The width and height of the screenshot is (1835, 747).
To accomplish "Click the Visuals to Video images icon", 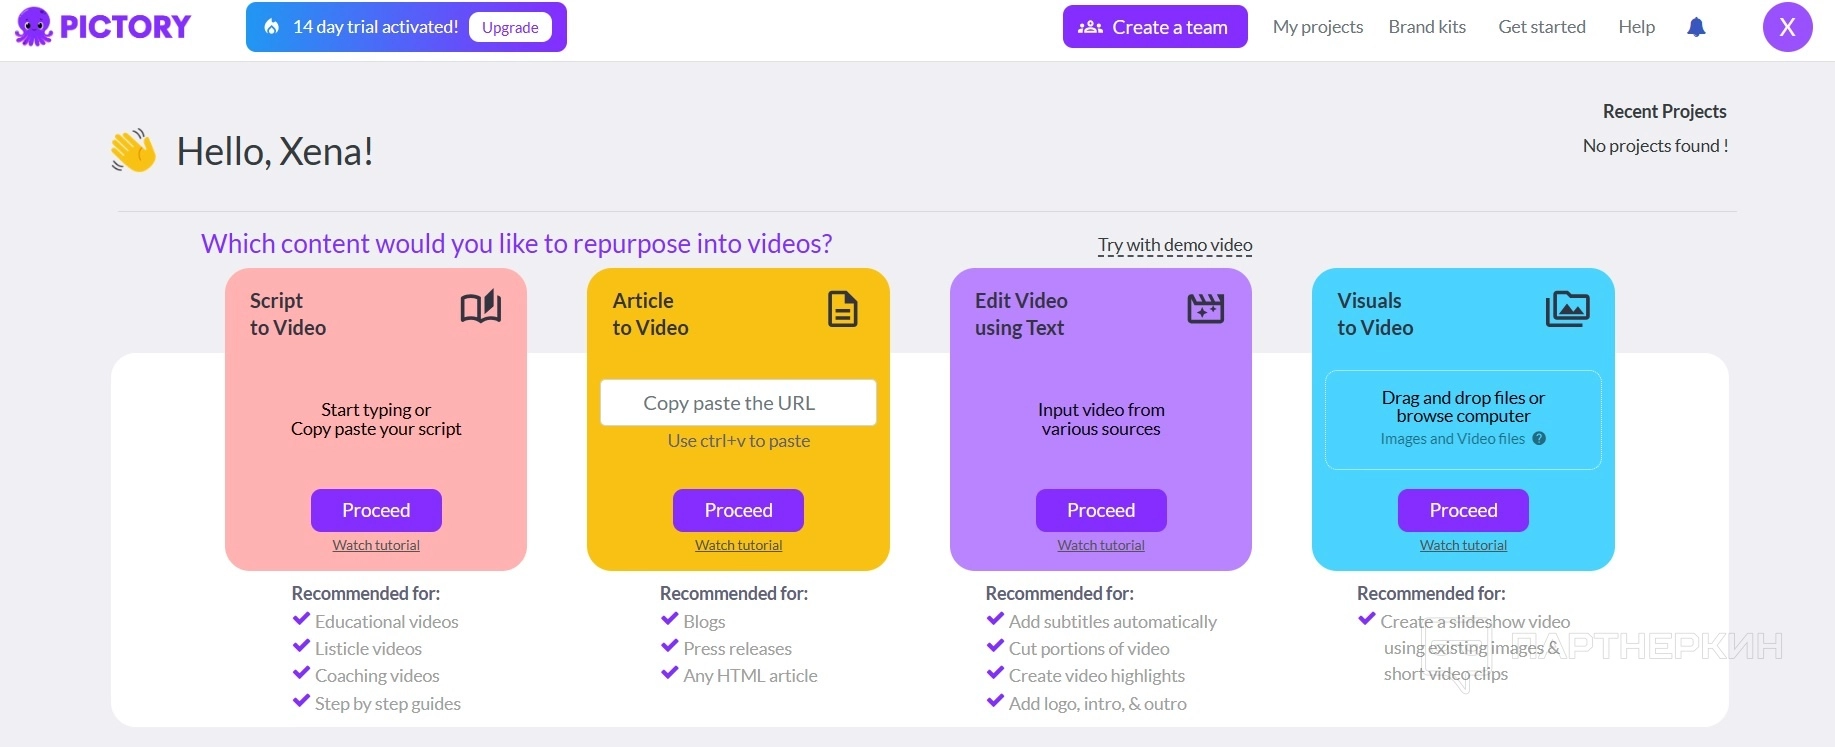I will [1567, 309].
